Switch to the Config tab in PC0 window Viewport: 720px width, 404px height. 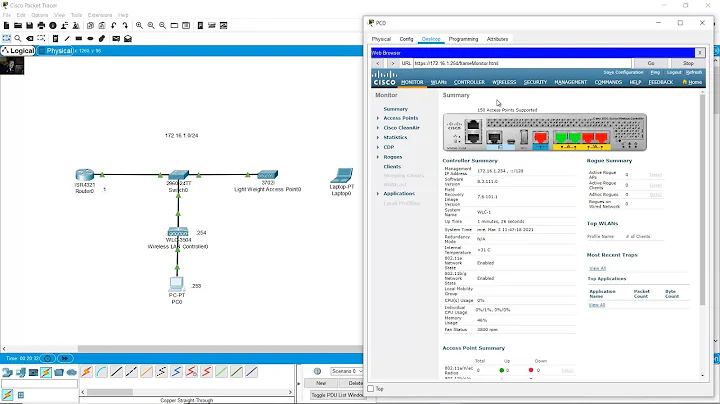click(406, 39)
